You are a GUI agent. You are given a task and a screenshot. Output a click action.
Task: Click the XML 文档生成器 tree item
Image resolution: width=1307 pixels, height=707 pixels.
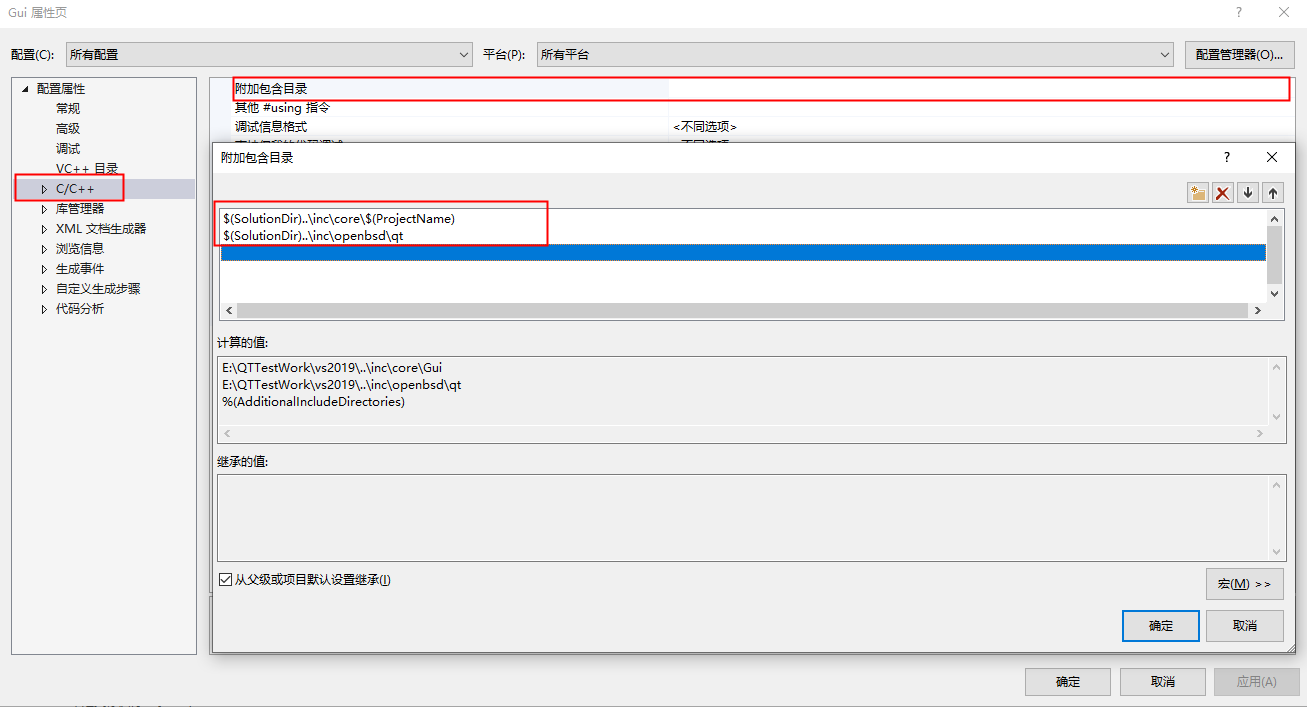pyautogui.click(x=101, y=228)
